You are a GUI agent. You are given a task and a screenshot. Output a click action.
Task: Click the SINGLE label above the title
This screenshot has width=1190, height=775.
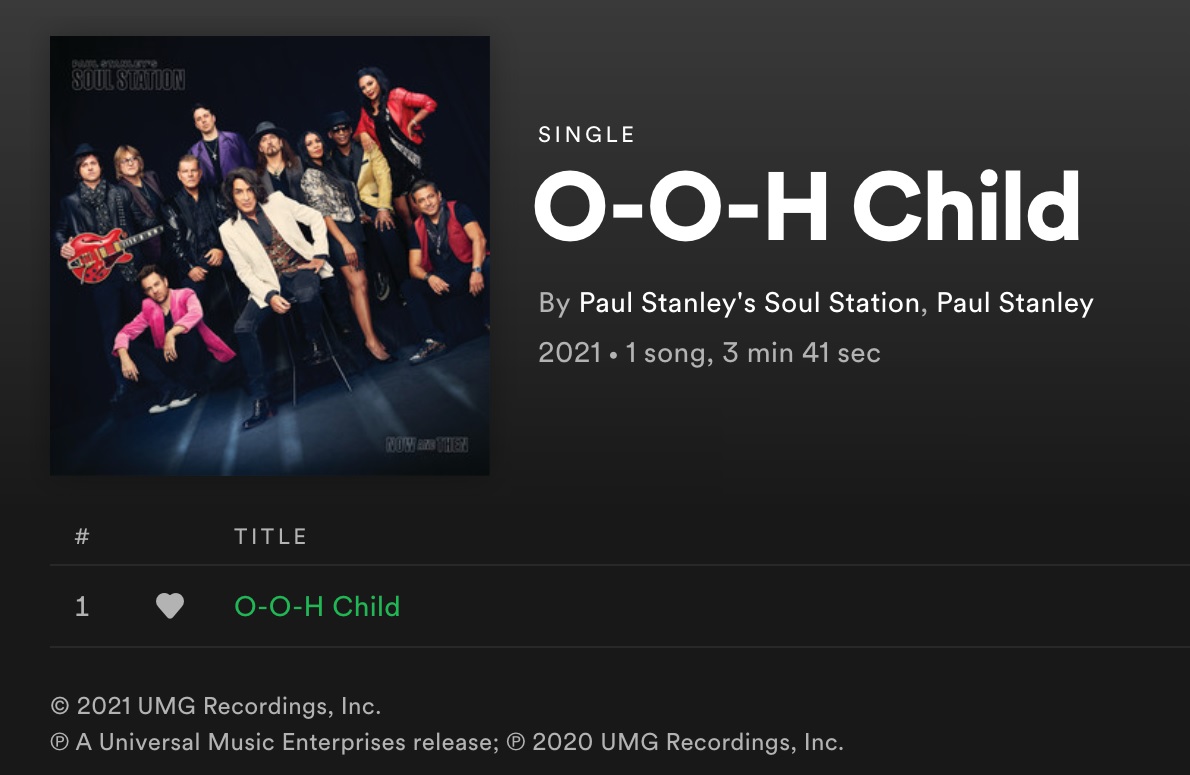point(586,135)
